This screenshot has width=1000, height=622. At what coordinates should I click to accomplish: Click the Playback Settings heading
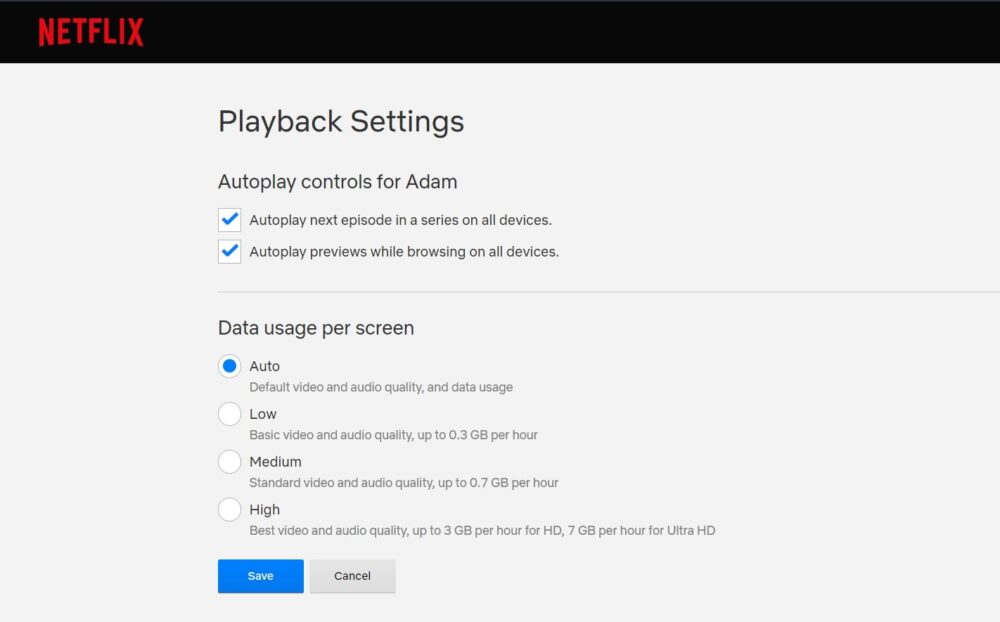[341, 121]
